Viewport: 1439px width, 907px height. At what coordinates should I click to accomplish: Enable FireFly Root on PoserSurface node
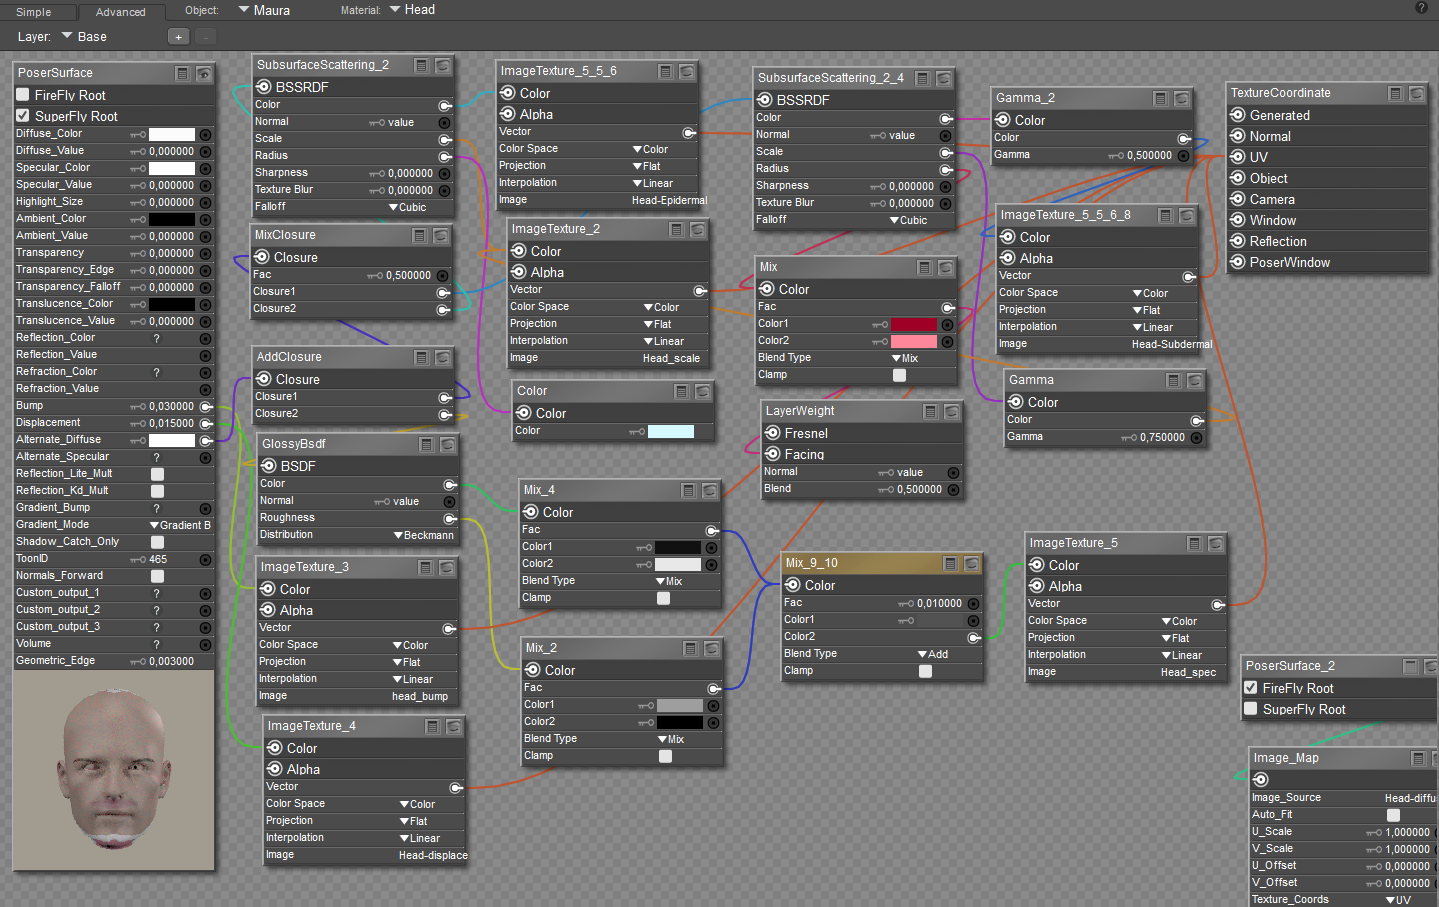tap(23, 95)
